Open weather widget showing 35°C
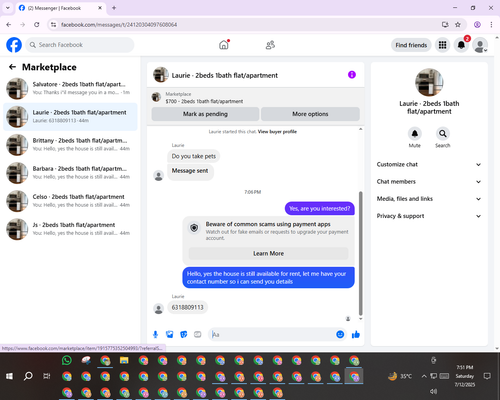500x400 pixels. pyautogui.click(x=400, y=376)
